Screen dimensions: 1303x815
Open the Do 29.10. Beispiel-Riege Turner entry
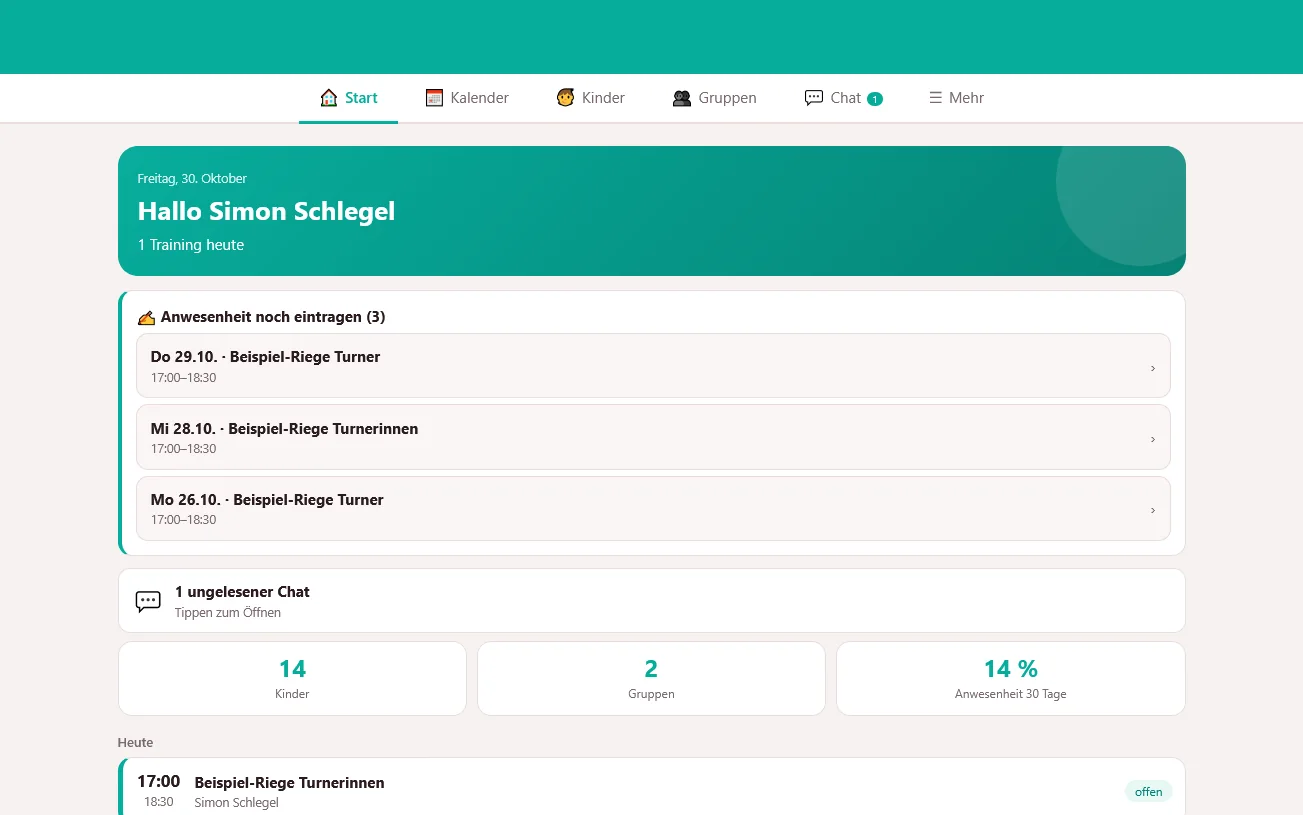pos(653,366)
